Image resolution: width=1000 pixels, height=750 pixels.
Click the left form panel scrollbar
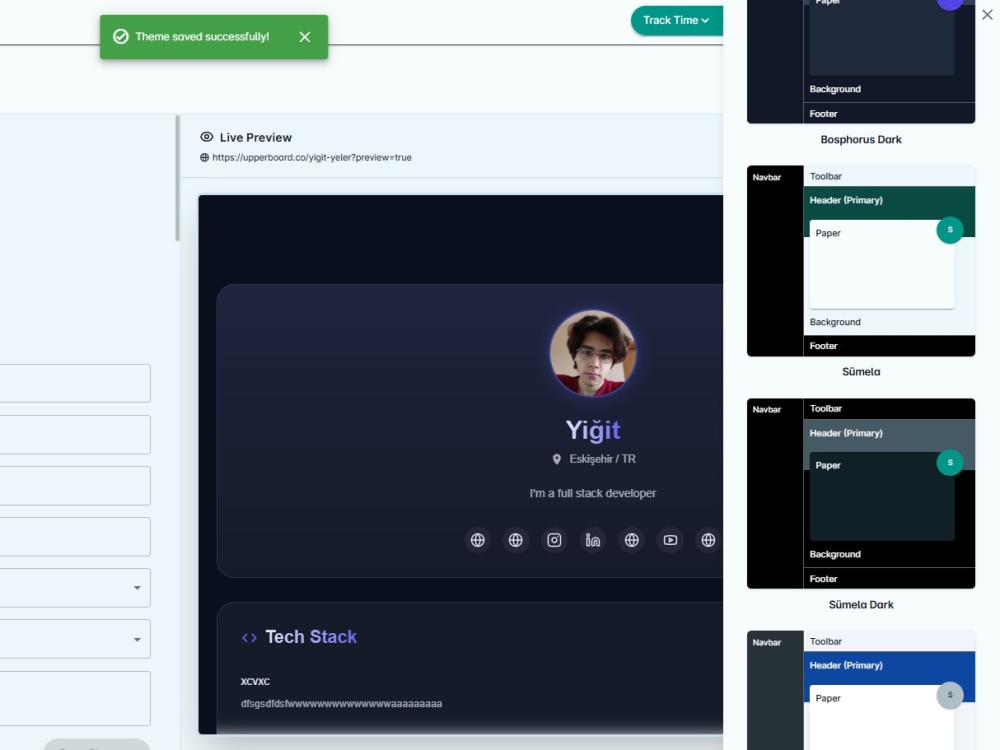177,179
